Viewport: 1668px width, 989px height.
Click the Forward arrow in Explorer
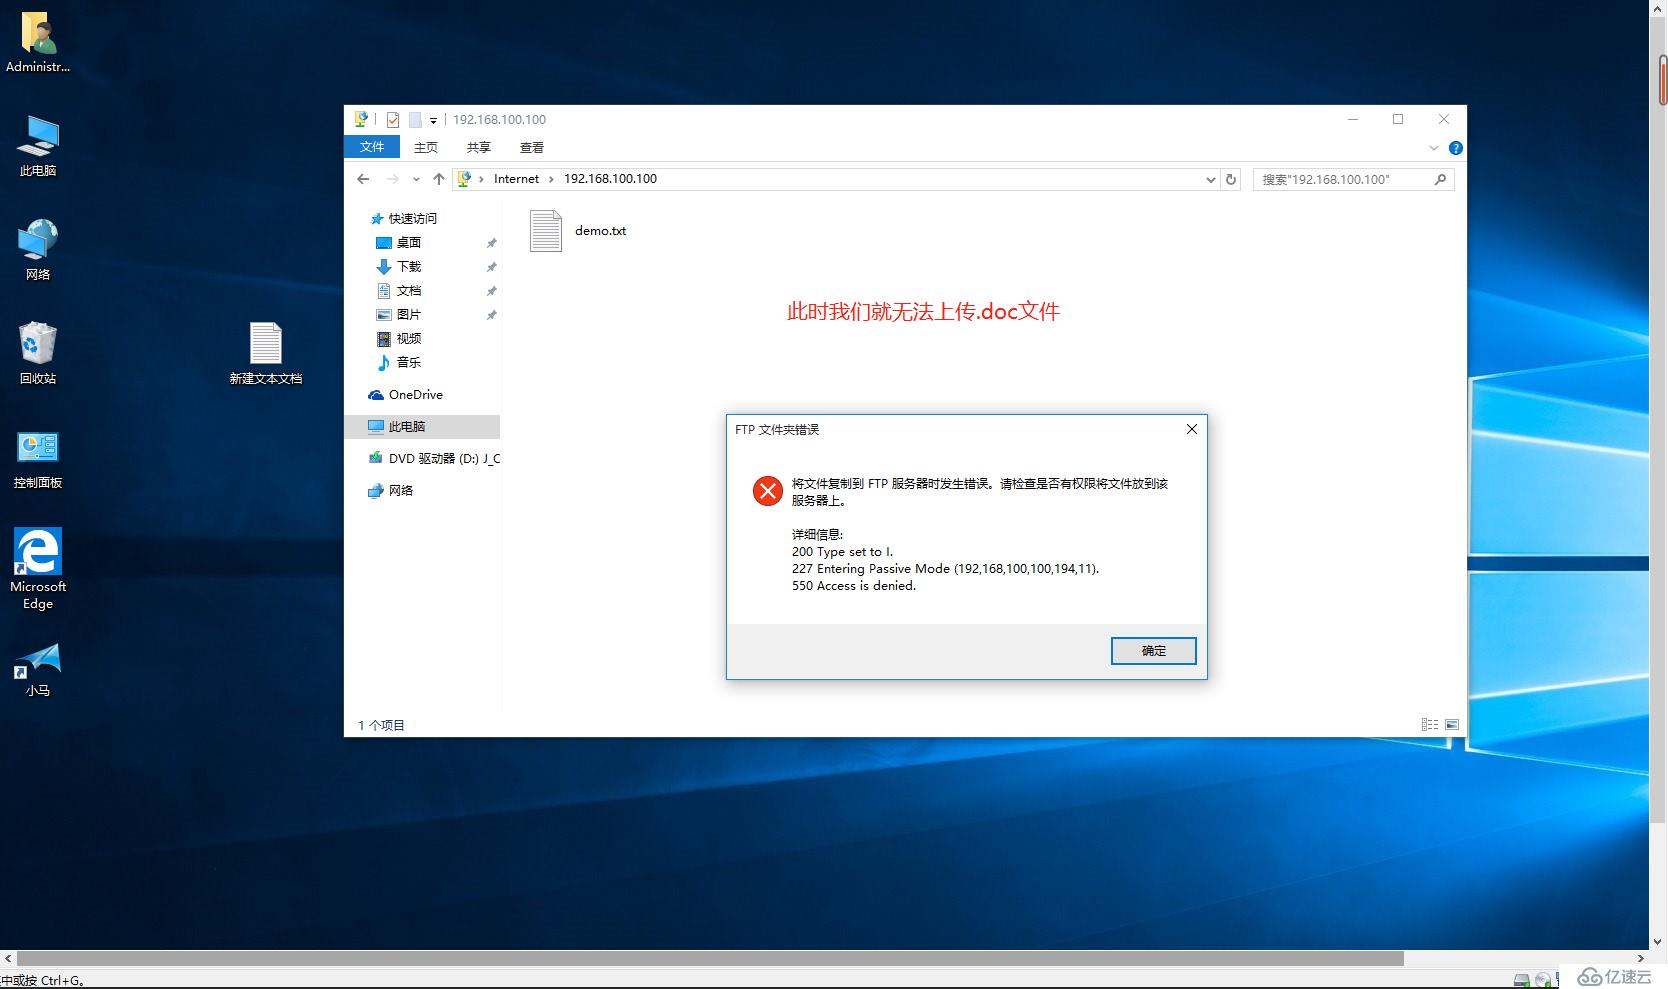392,179
